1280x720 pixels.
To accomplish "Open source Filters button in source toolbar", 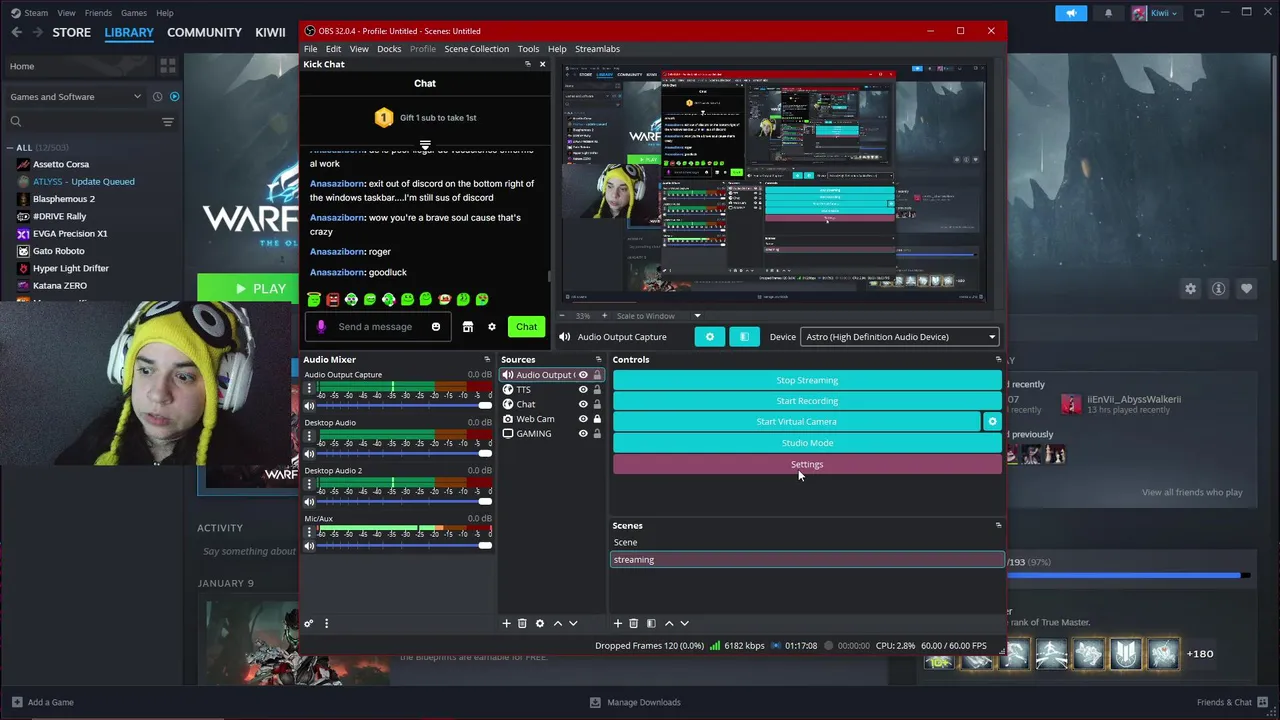I will coord(744,337).
